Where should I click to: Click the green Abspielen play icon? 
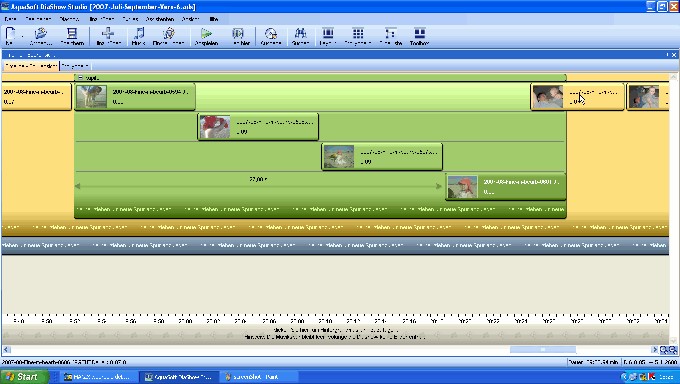(x=206, y=33)
